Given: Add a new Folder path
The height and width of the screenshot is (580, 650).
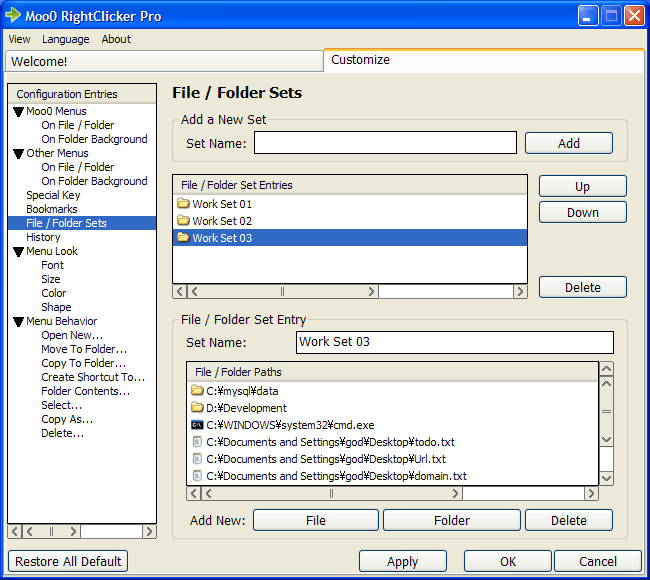Looking at the screenshot, I should [452, 520].
